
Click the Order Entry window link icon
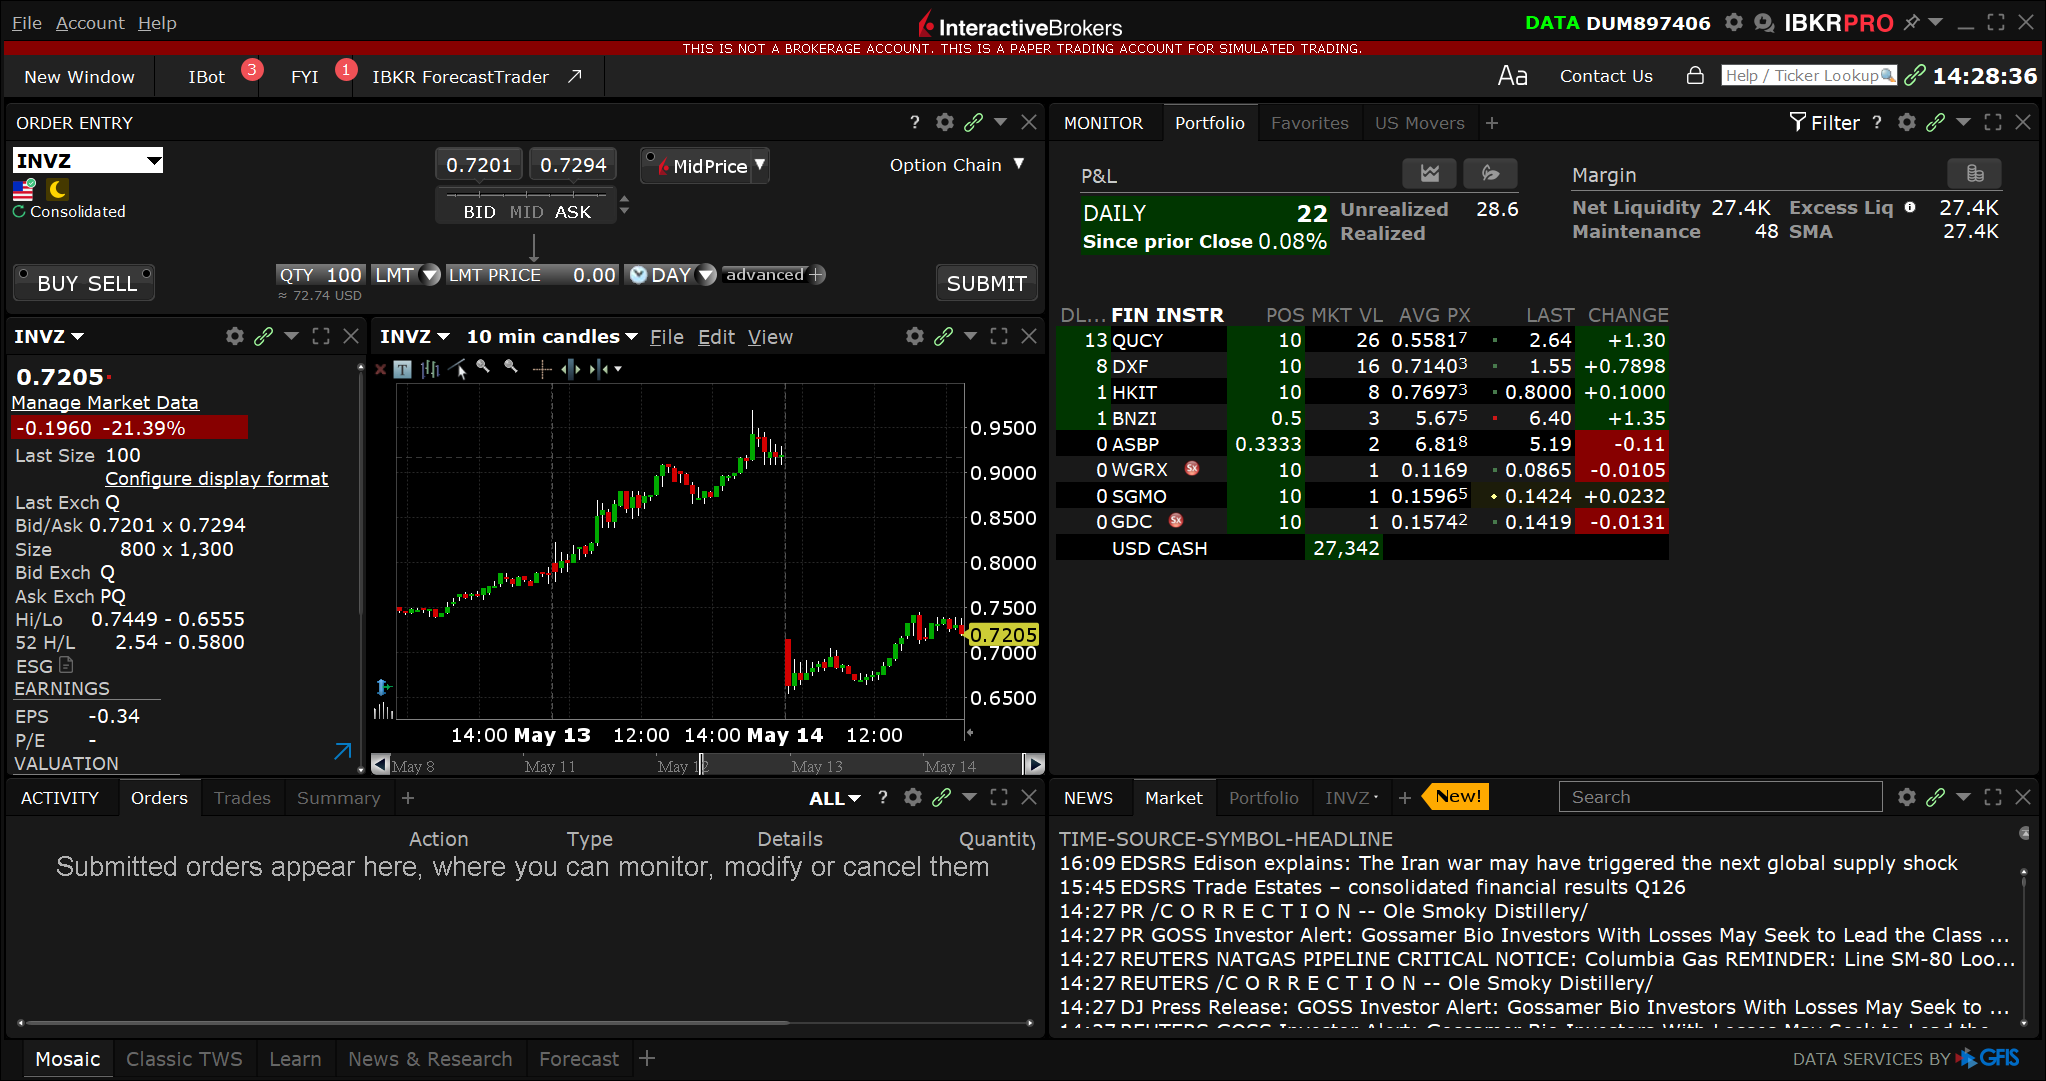tap(973, 122)
